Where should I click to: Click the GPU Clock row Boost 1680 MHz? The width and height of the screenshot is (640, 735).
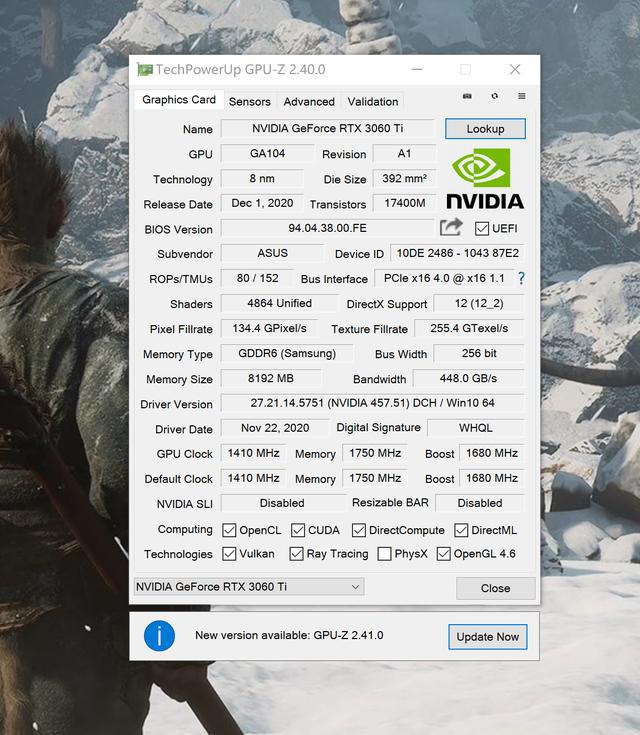(x=492, y=453)
